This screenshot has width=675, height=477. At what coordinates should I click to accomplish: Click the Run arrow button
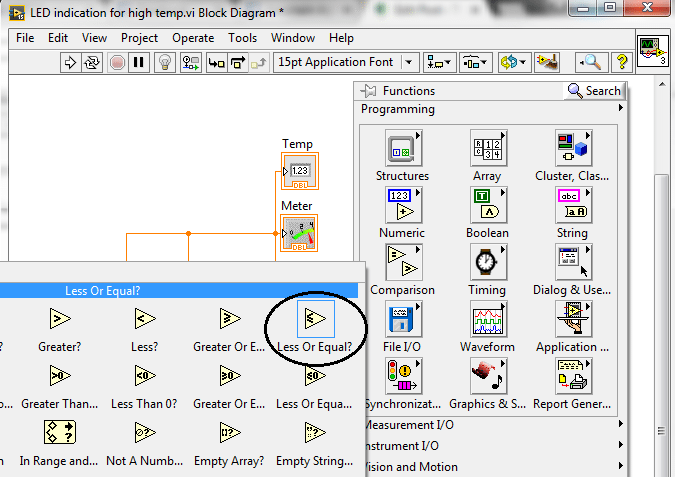[x=70, y=63]
